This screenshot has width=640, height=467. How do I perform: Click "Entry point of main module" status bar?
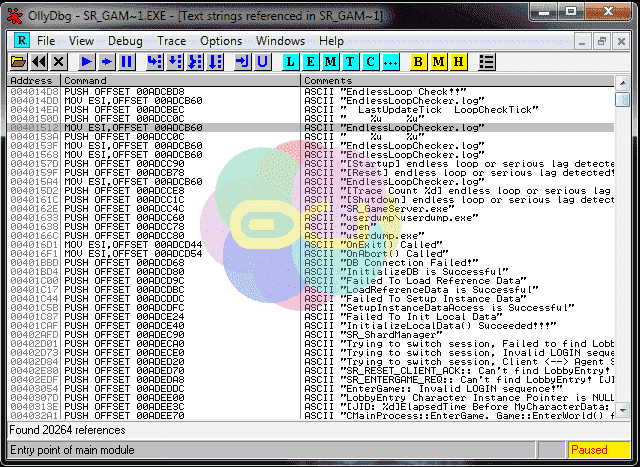(72, 450)
